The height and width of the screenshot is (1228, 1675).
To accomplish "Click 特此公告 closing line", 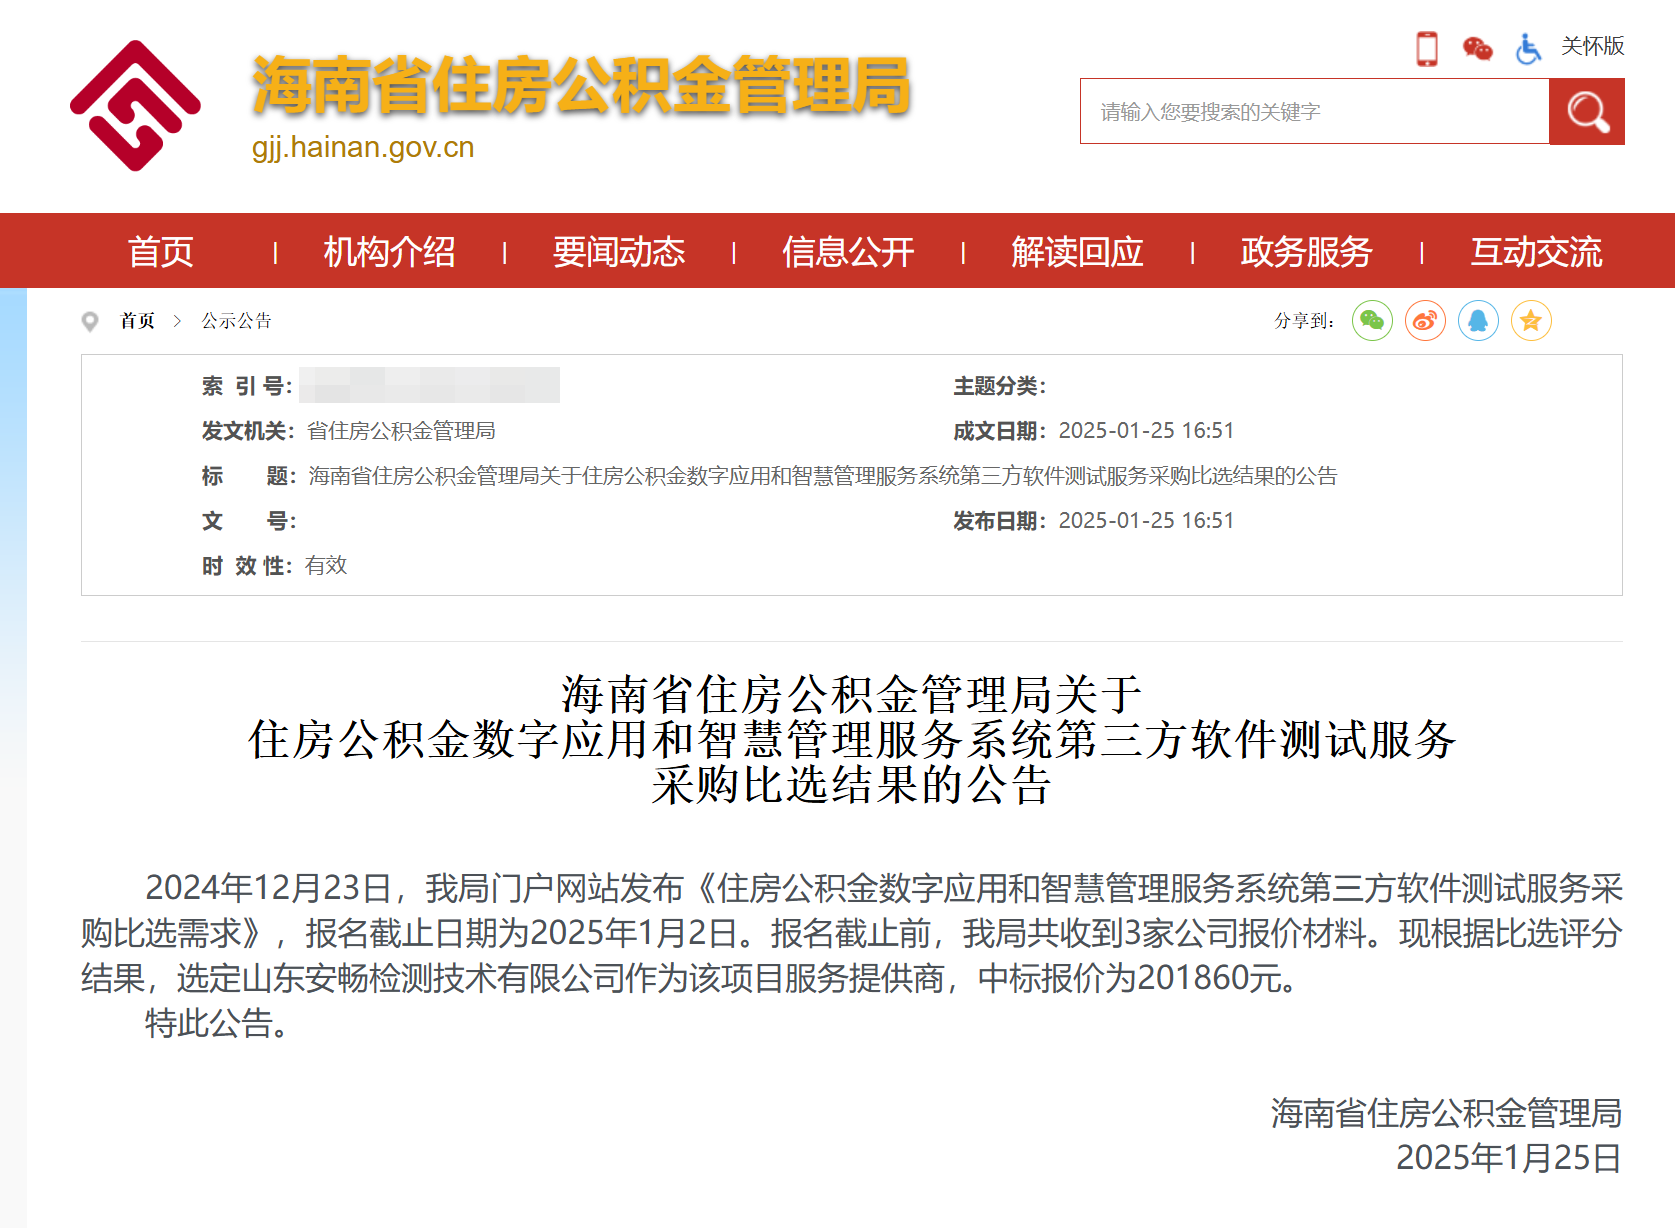I will pyautogui.click(x=217, y=1023).
